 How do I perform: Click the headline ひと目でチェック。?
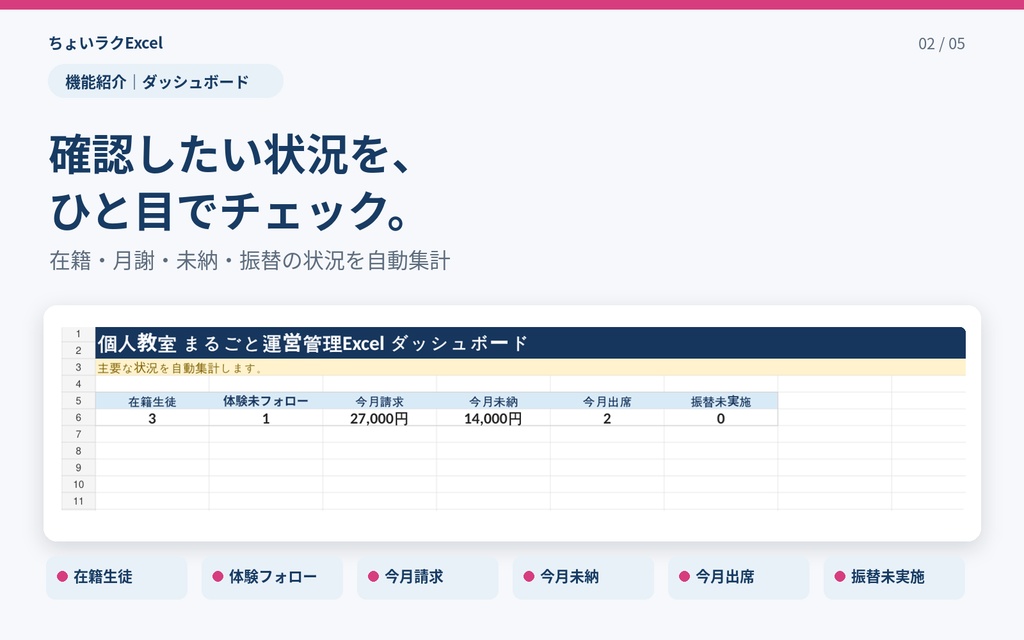pos(230,211)
